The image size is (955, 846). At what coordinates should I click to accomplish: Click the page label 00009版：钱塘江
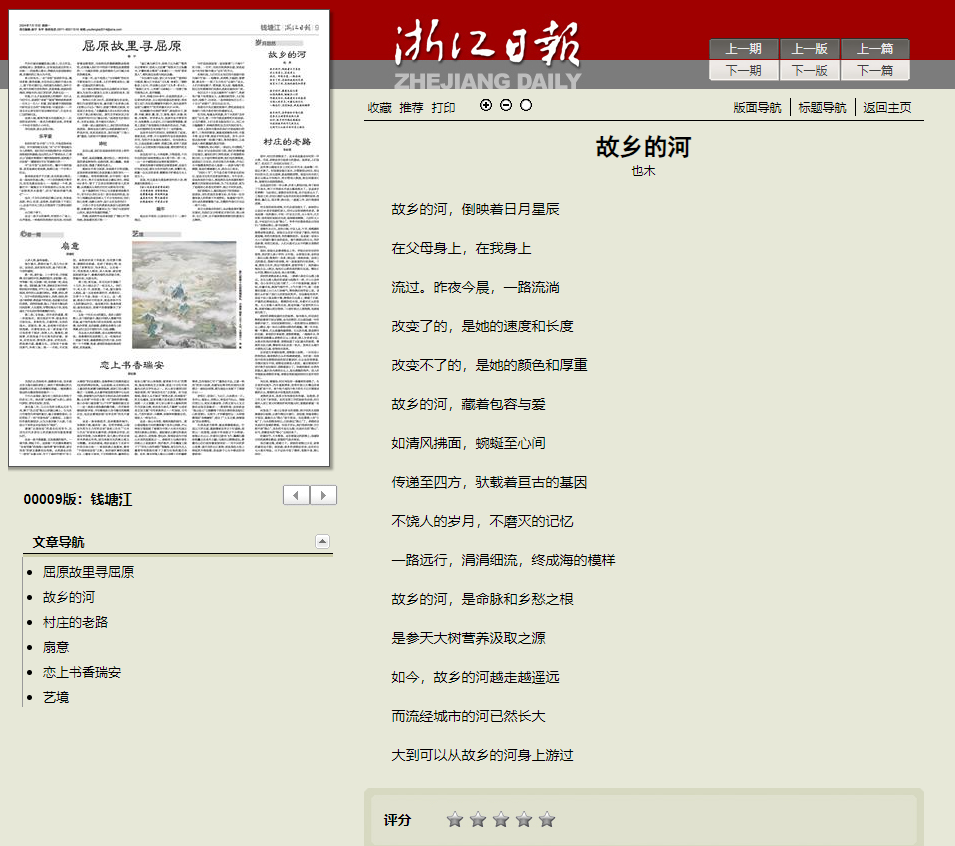(x=77, y=499)
